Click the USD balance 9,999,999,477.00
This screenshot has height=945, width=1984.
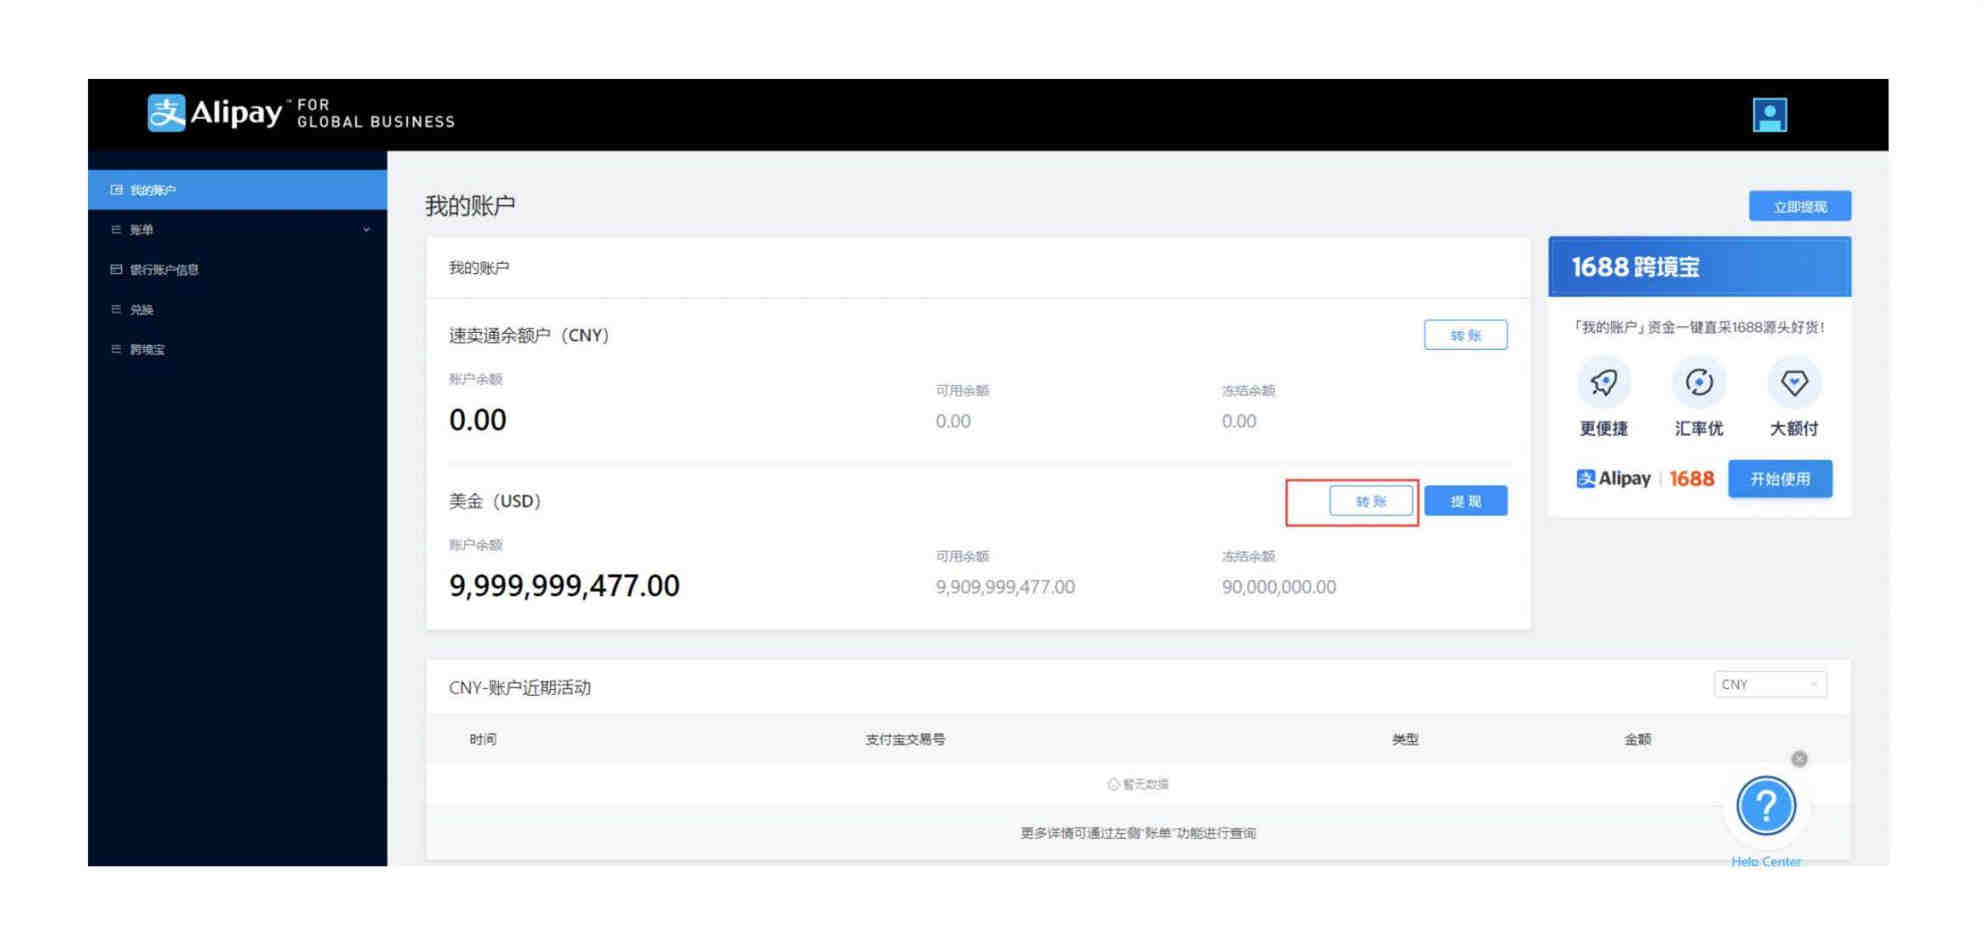coord(564,586)
